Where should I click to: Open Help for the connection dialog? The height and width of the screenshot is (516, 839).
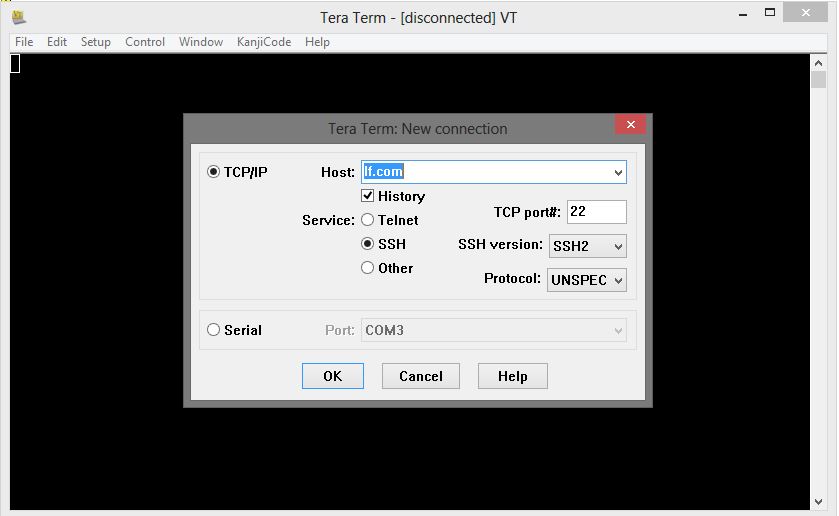[x=513, y=376]
